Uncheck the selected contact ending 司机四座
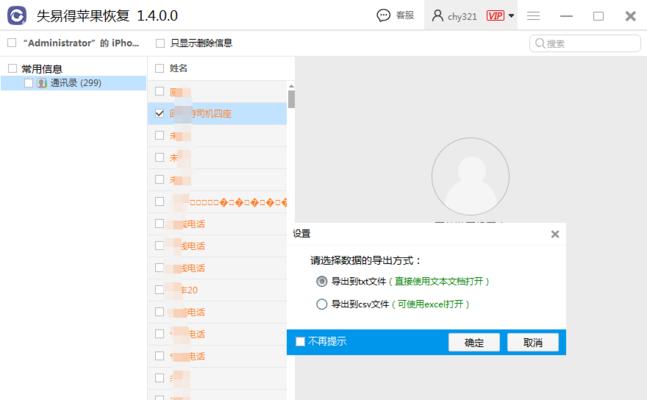This screenshot has width=647, height=400. point(159,113)
